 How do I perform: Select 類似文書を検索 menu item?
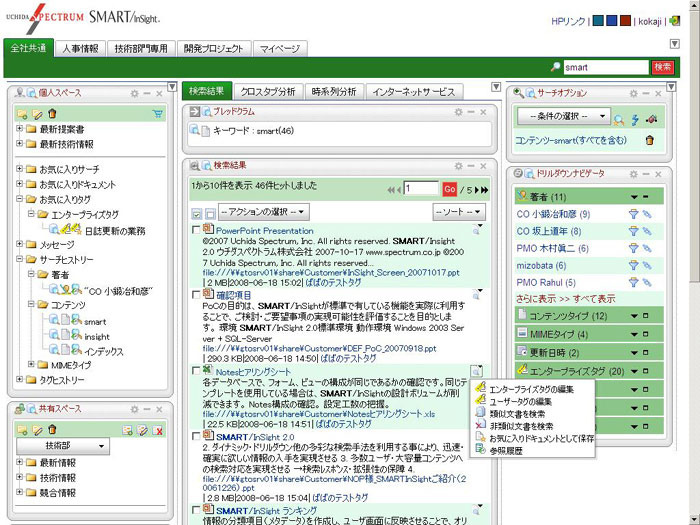coord(517,414)
